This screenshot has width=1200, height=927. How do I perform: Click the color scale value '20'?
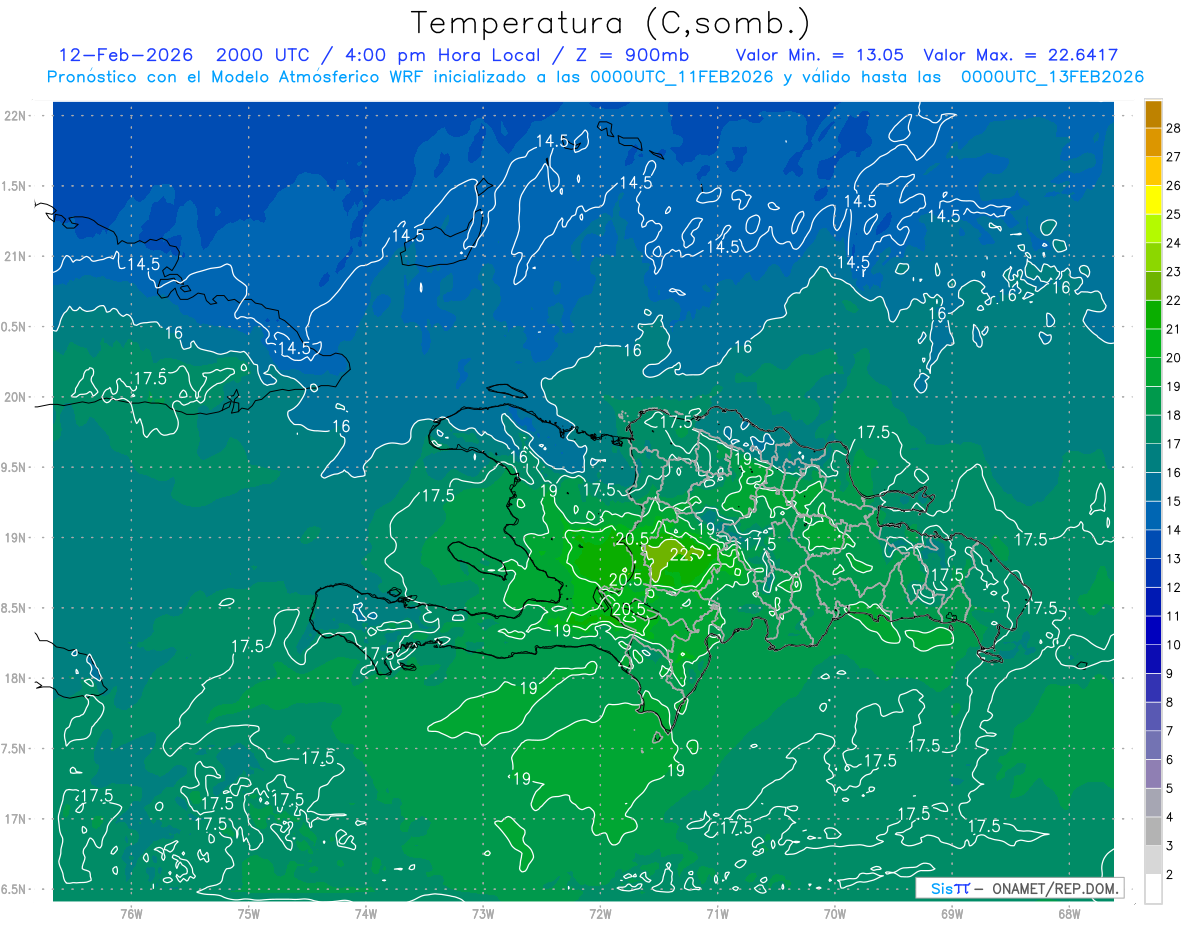tap(1174, 358)
